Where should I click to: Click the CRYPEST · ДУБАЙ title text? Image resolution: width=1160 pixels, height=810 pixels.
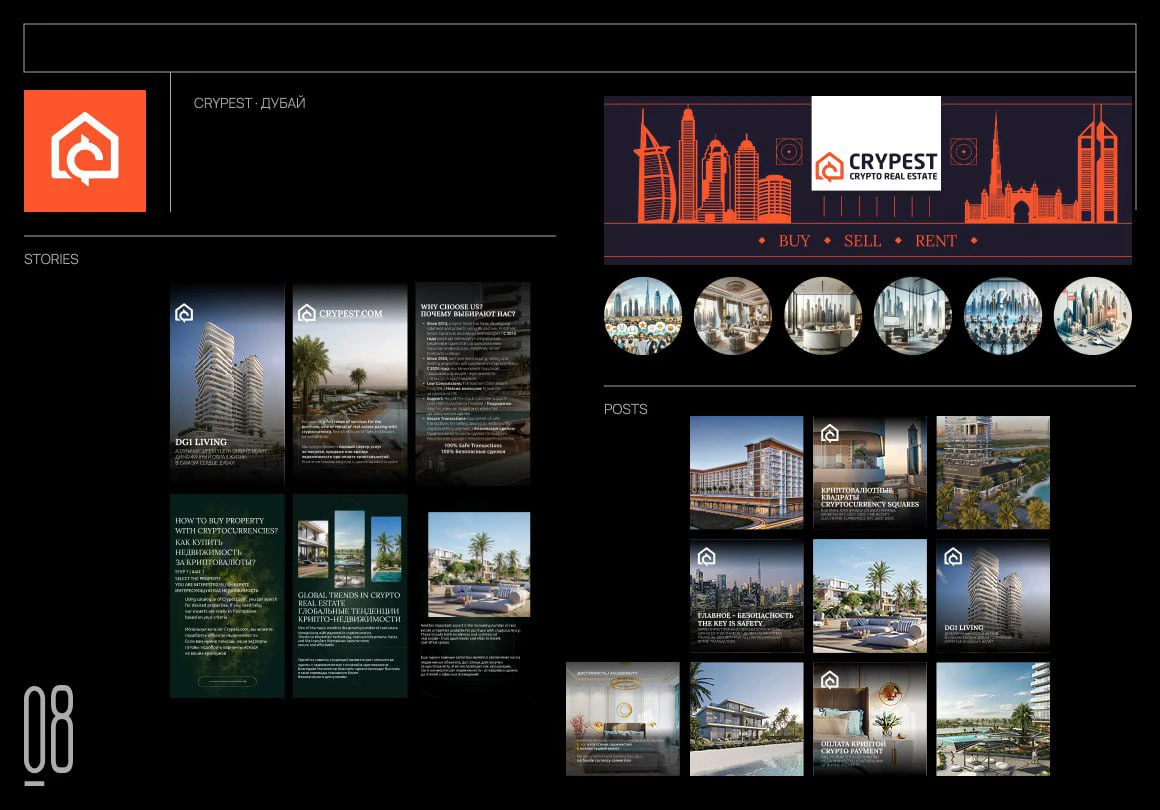(249, 104)
